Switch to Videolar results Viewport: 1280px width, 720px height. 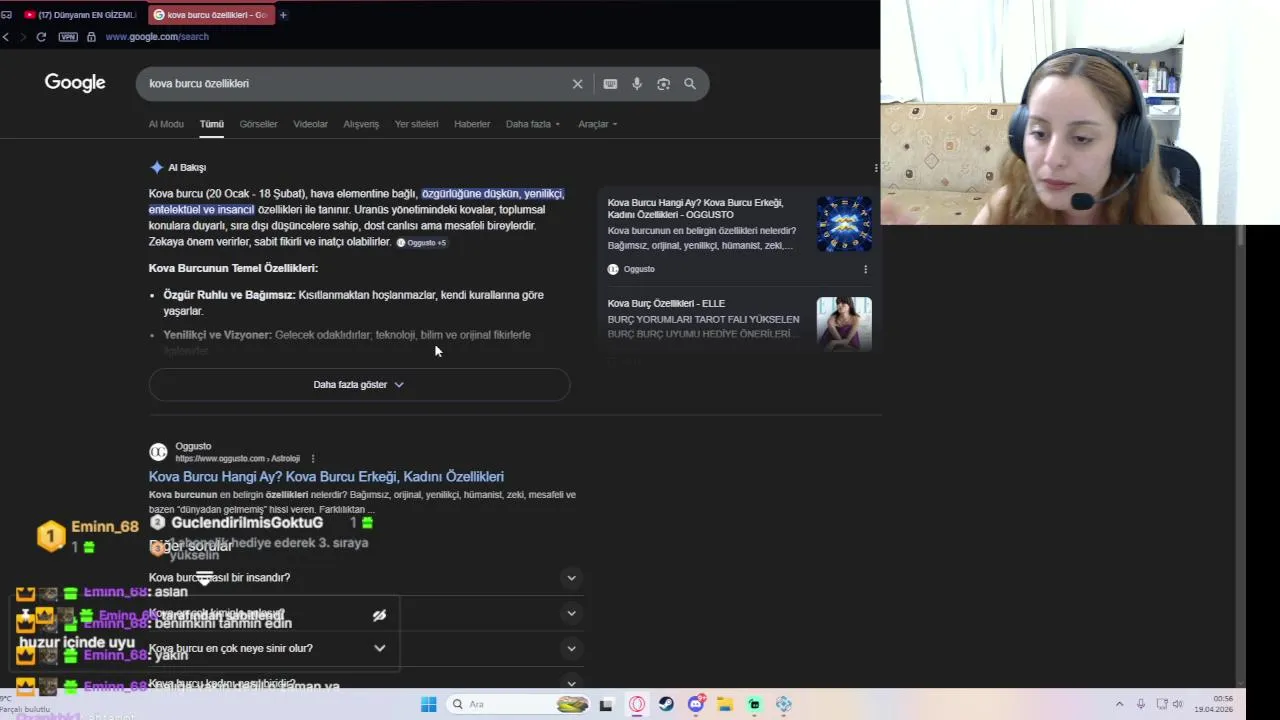(310, 124)
